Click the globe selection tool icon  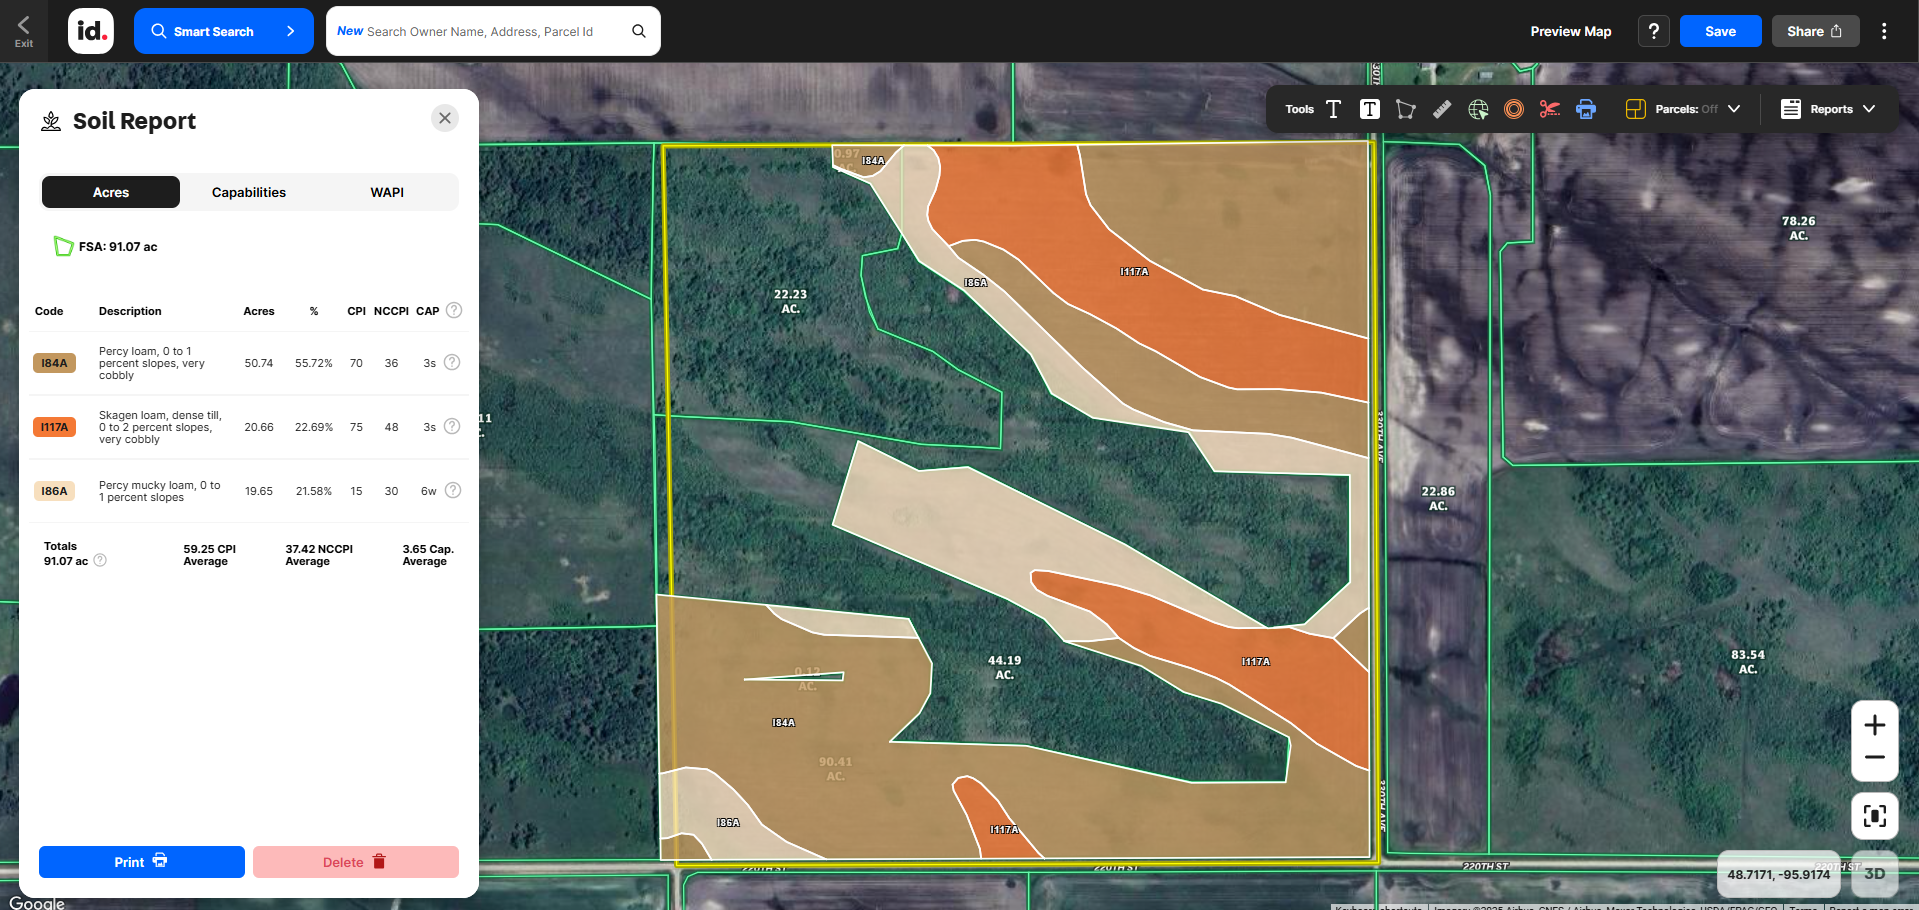pyautogui.click(x=1478, y=109)
